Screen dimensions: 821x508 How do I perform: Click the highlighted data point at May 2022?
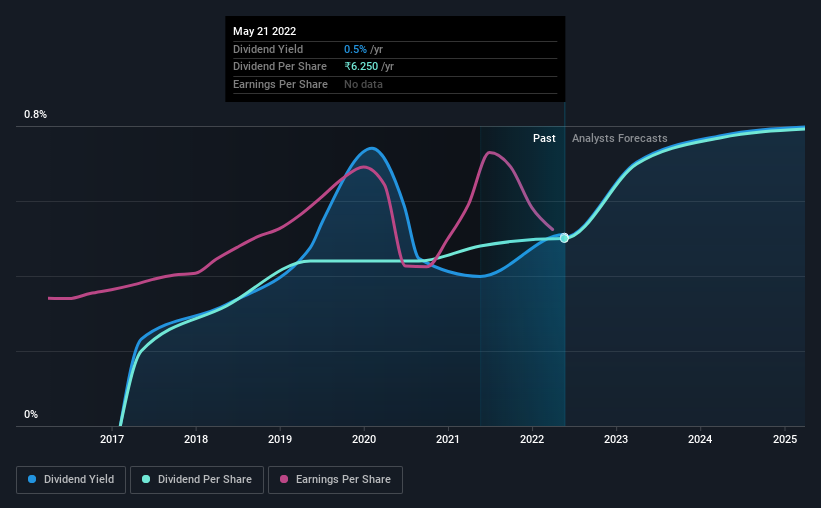pyautogui.click(x=564, y=238)
